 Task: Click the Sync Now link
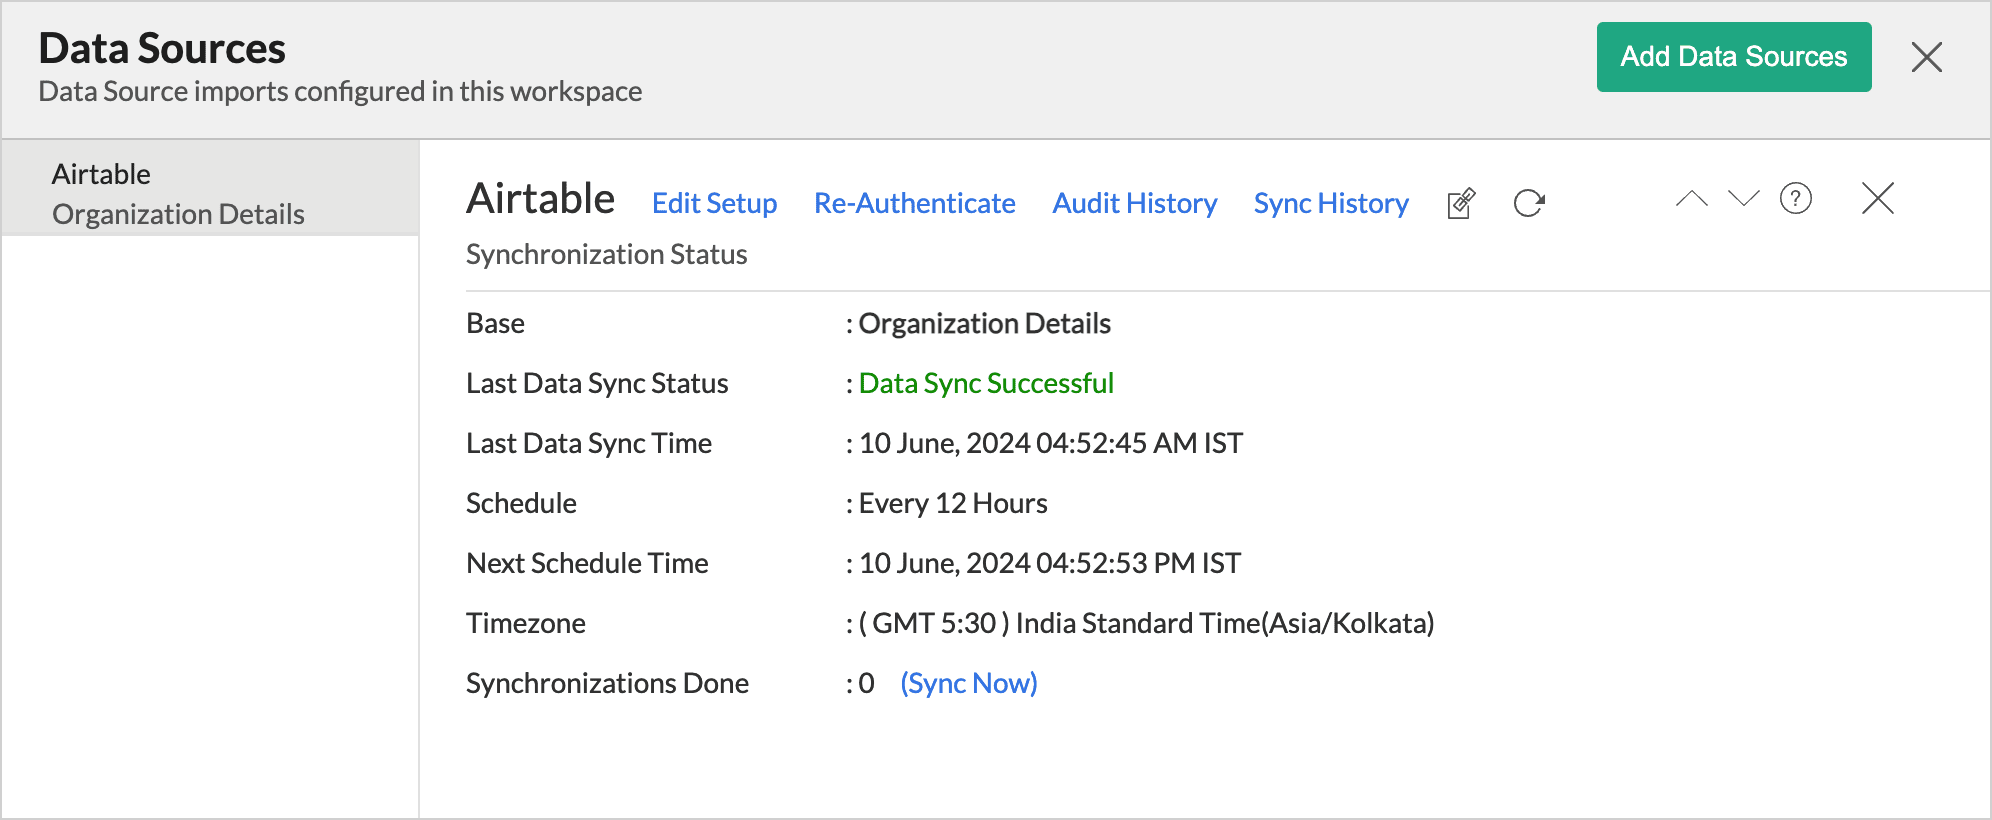969,683
